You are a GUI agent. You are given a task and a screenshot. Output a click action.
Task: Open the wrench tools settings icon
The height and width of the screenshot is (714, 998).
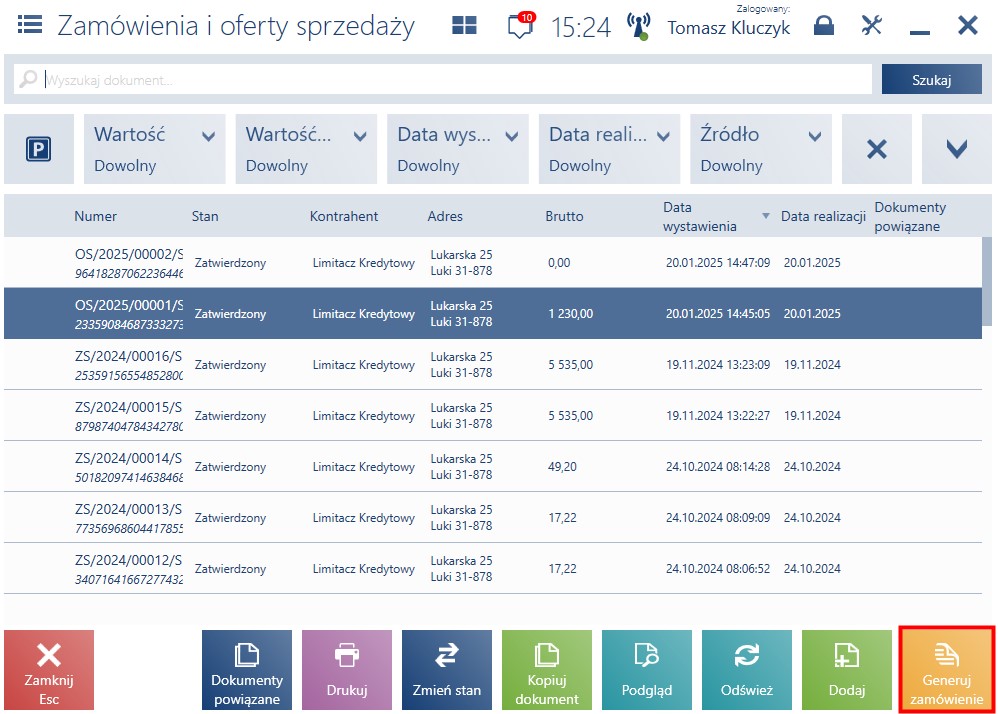871,25
